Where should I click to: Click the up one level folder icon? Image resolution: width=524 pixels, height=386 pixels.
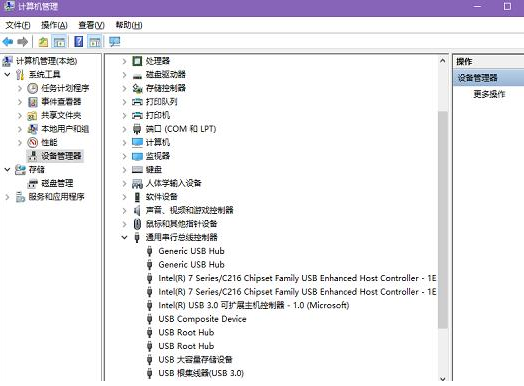[43, 42]
